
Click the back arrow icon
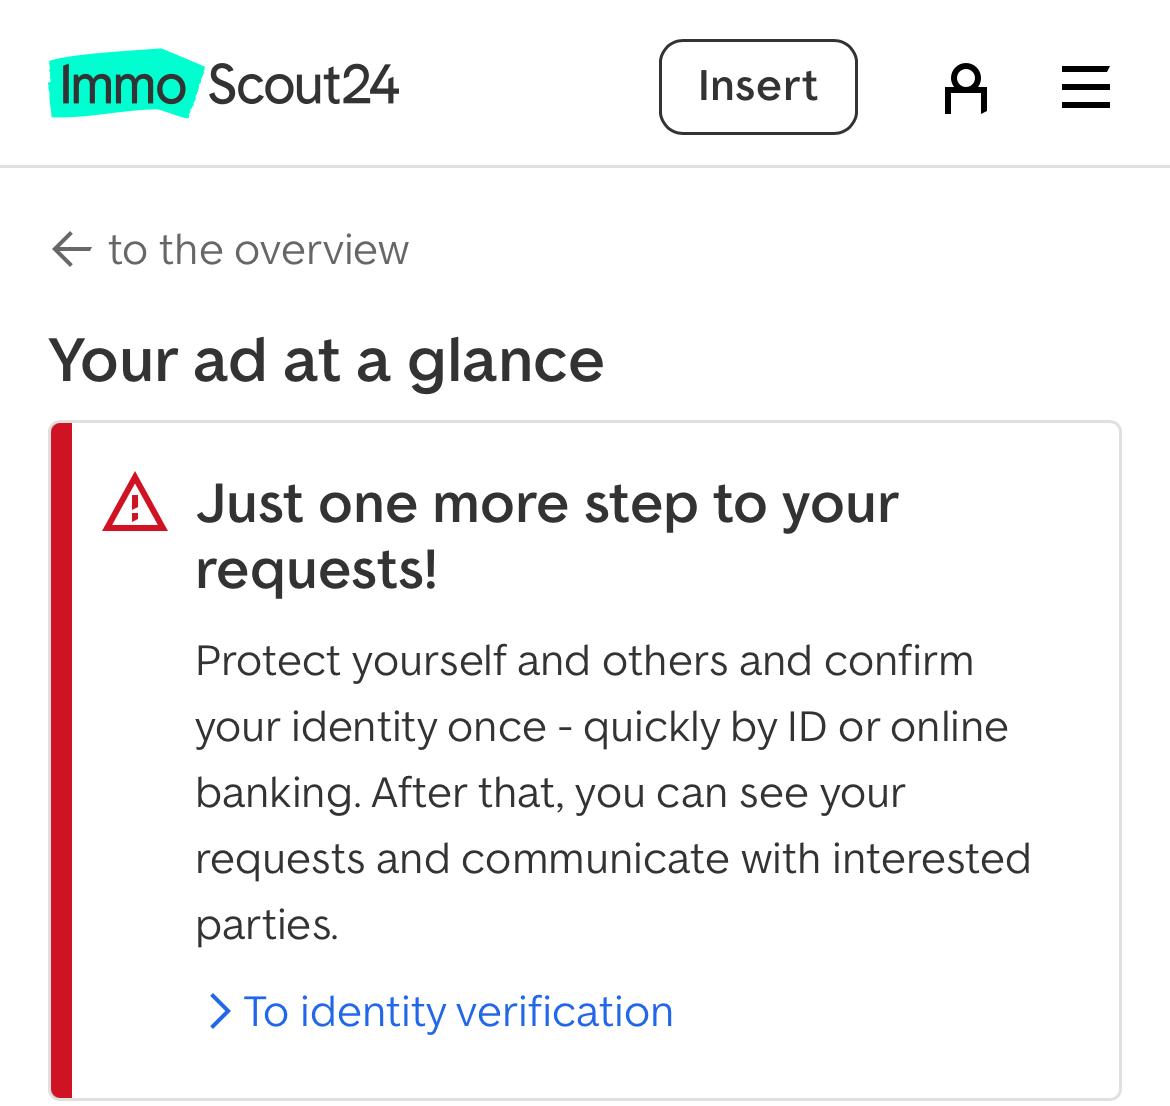click(71, 249)
